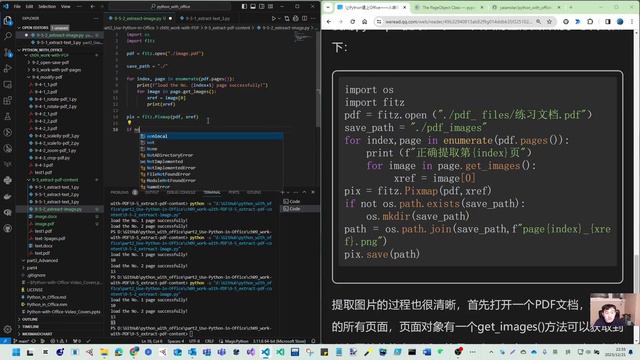Switch to the PROBLEMS panel tab
This screenshot has height=360, width=640.
[x=119, y=192]
